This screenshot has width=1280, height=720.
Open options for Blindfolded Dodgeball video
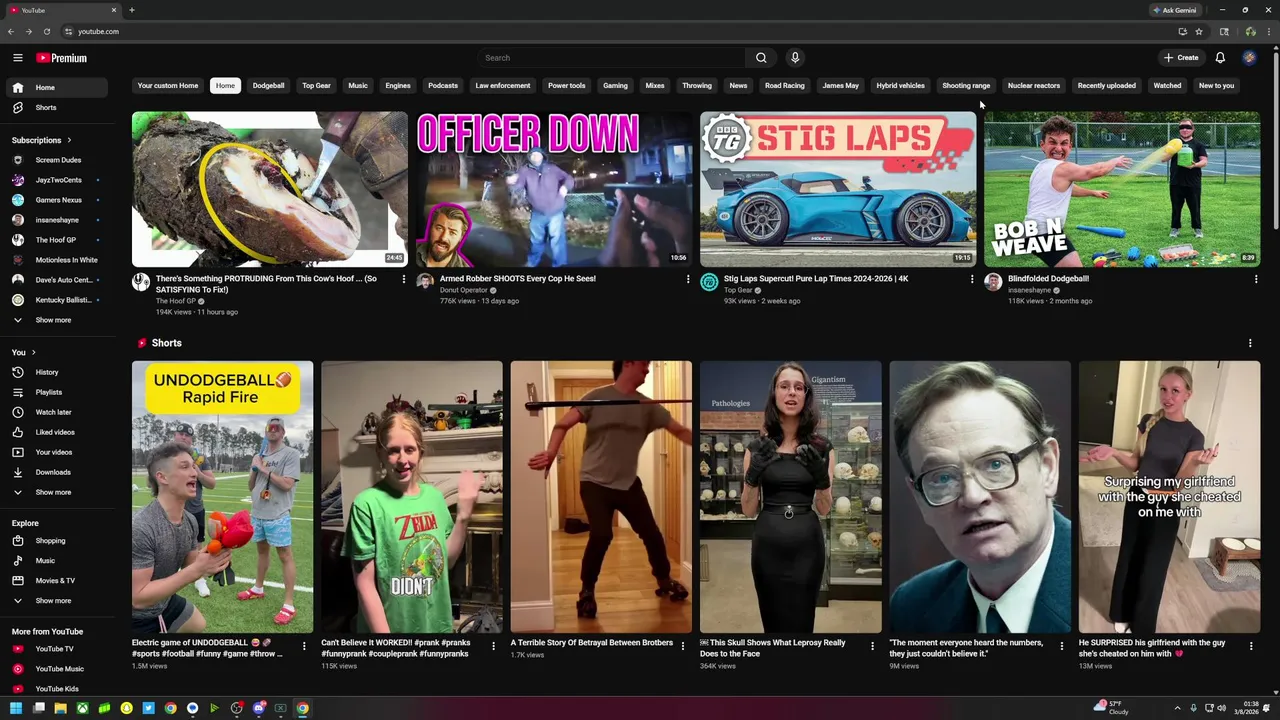pyautogui.click(x=1256, y=279)
